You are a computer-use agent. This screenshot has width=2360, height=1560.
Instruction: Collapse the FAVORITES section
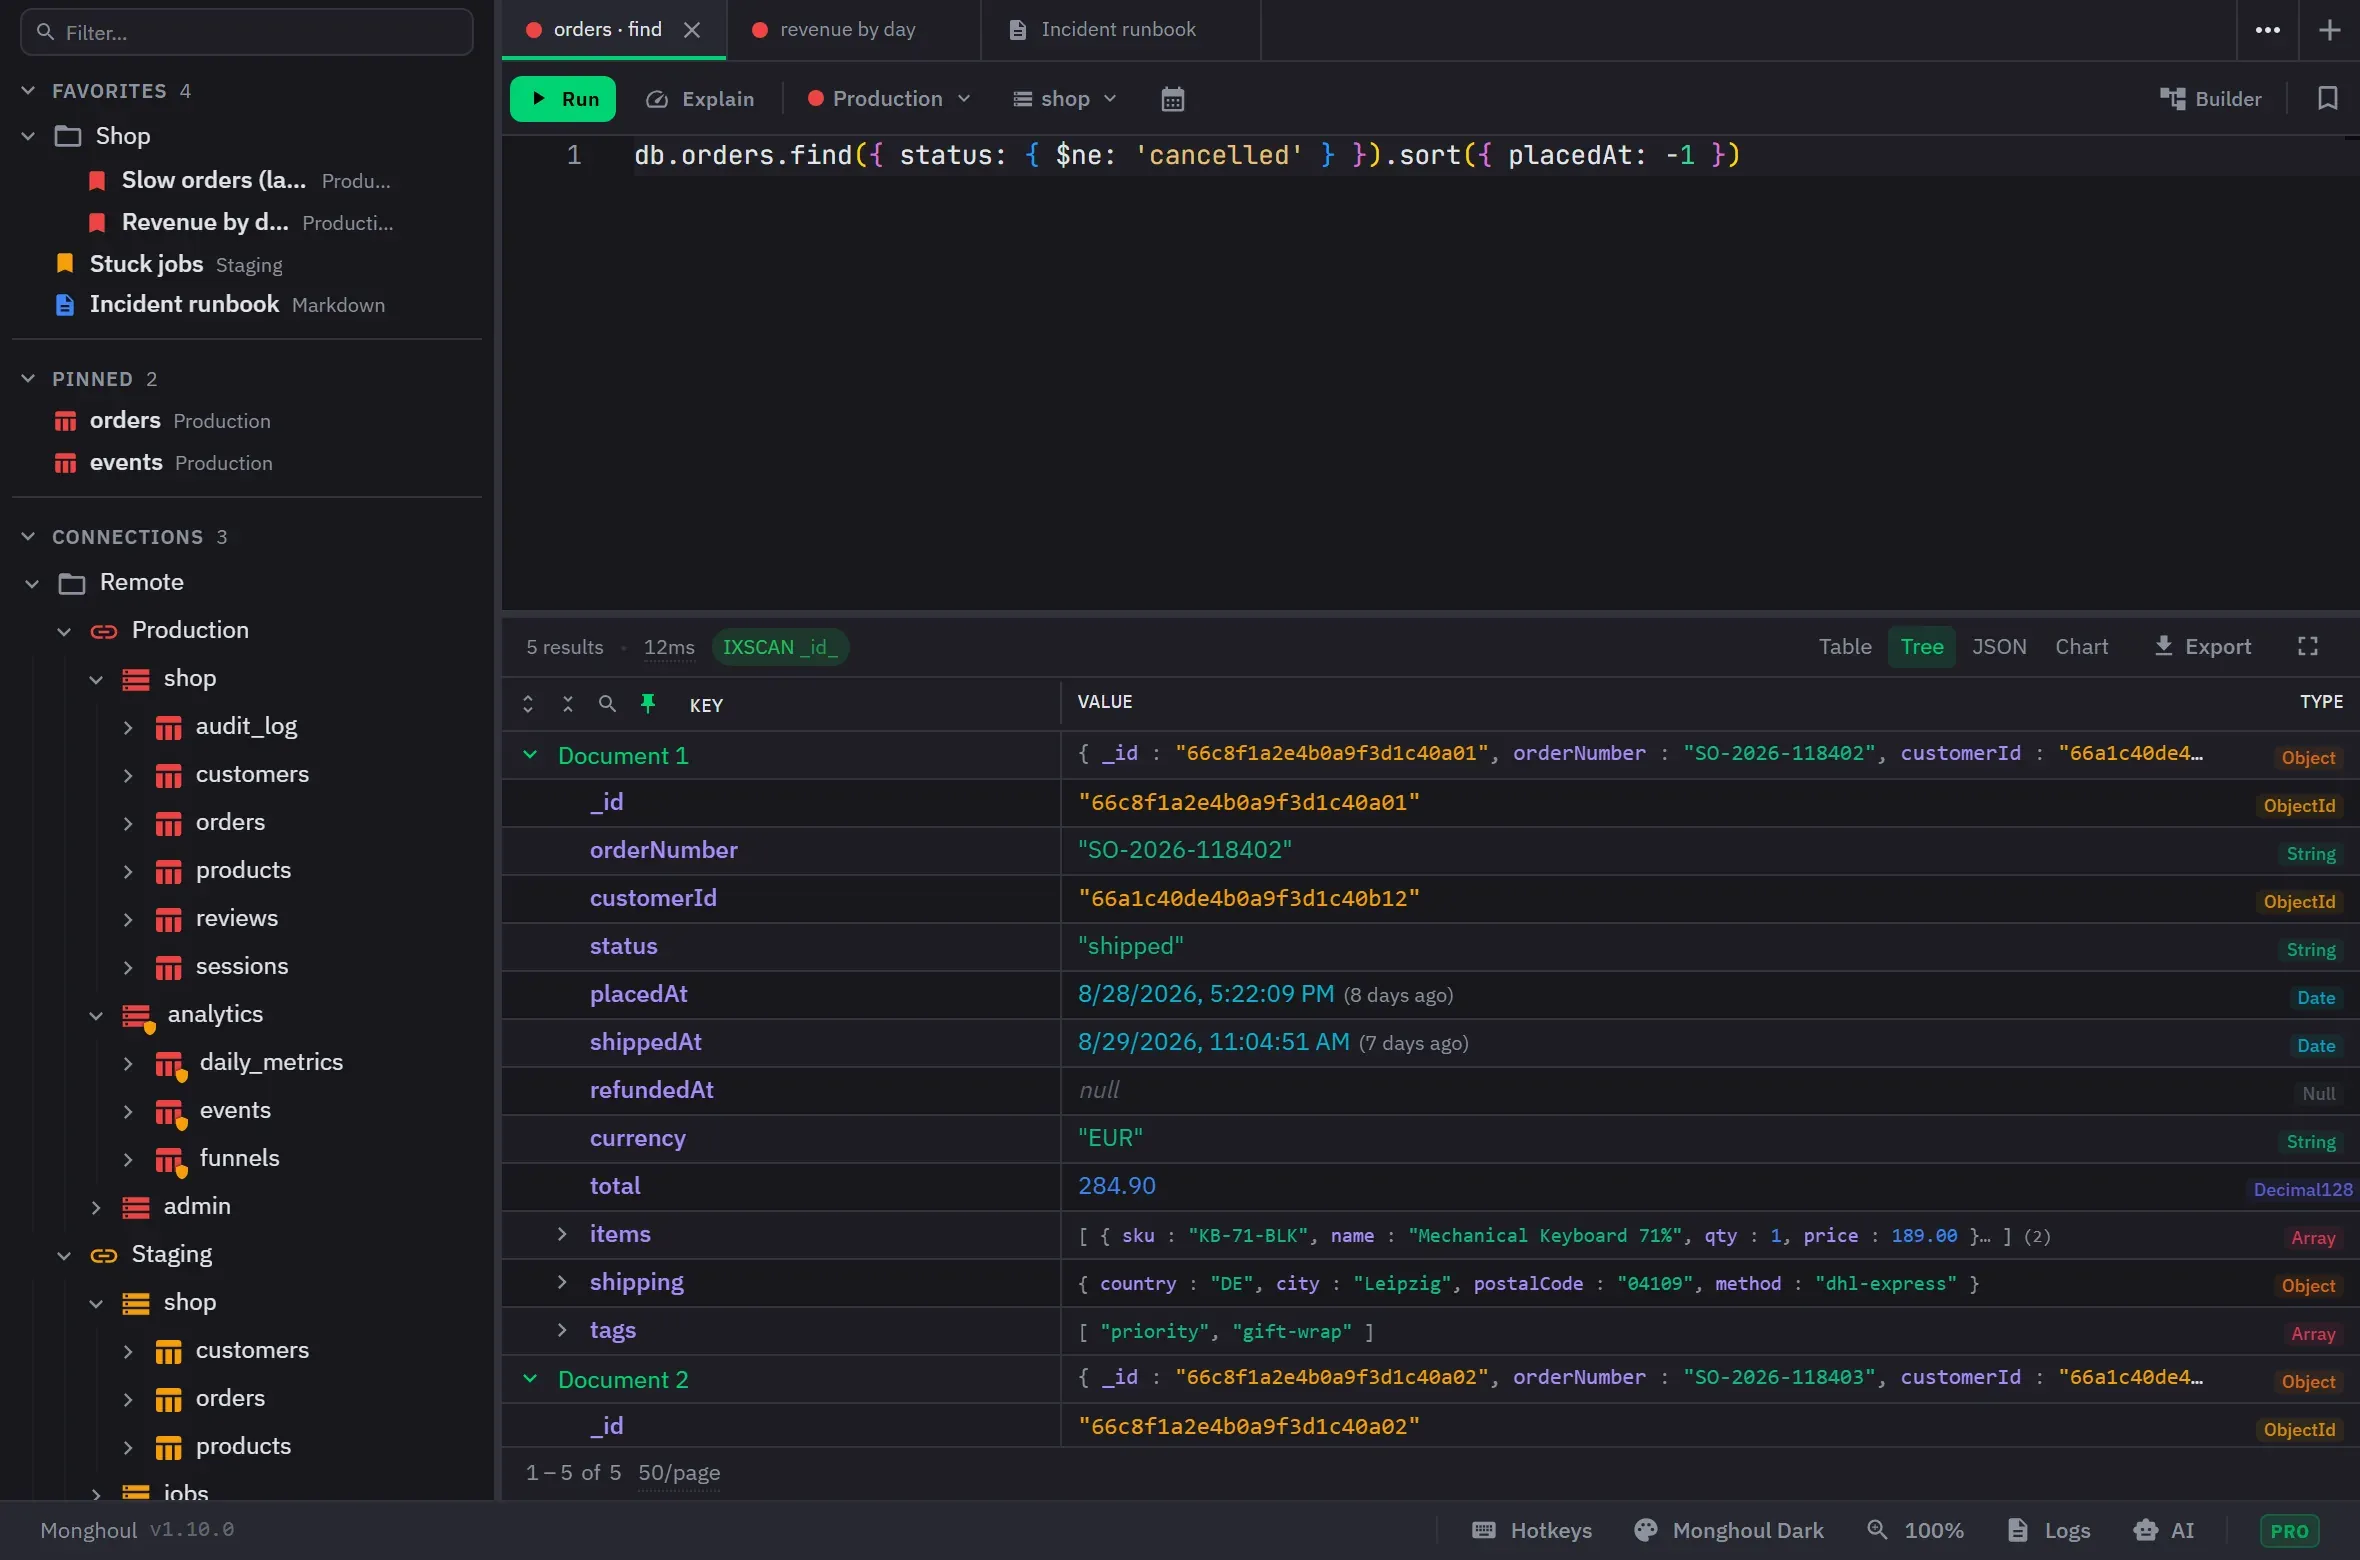[29, 91]
